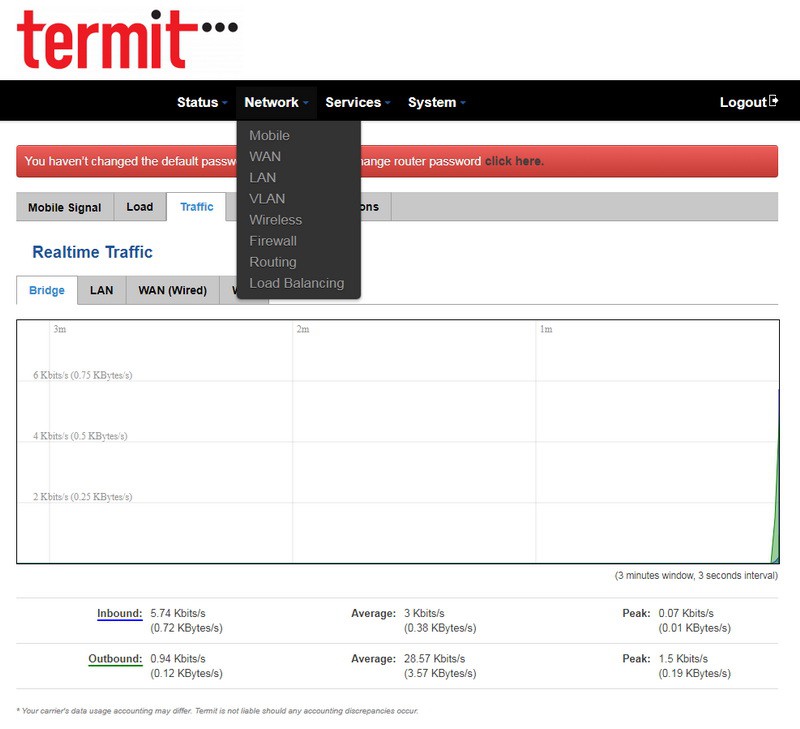800x729 pixels.
Task: Switch to the Mobile Signal tab
Action: (64, 207)
